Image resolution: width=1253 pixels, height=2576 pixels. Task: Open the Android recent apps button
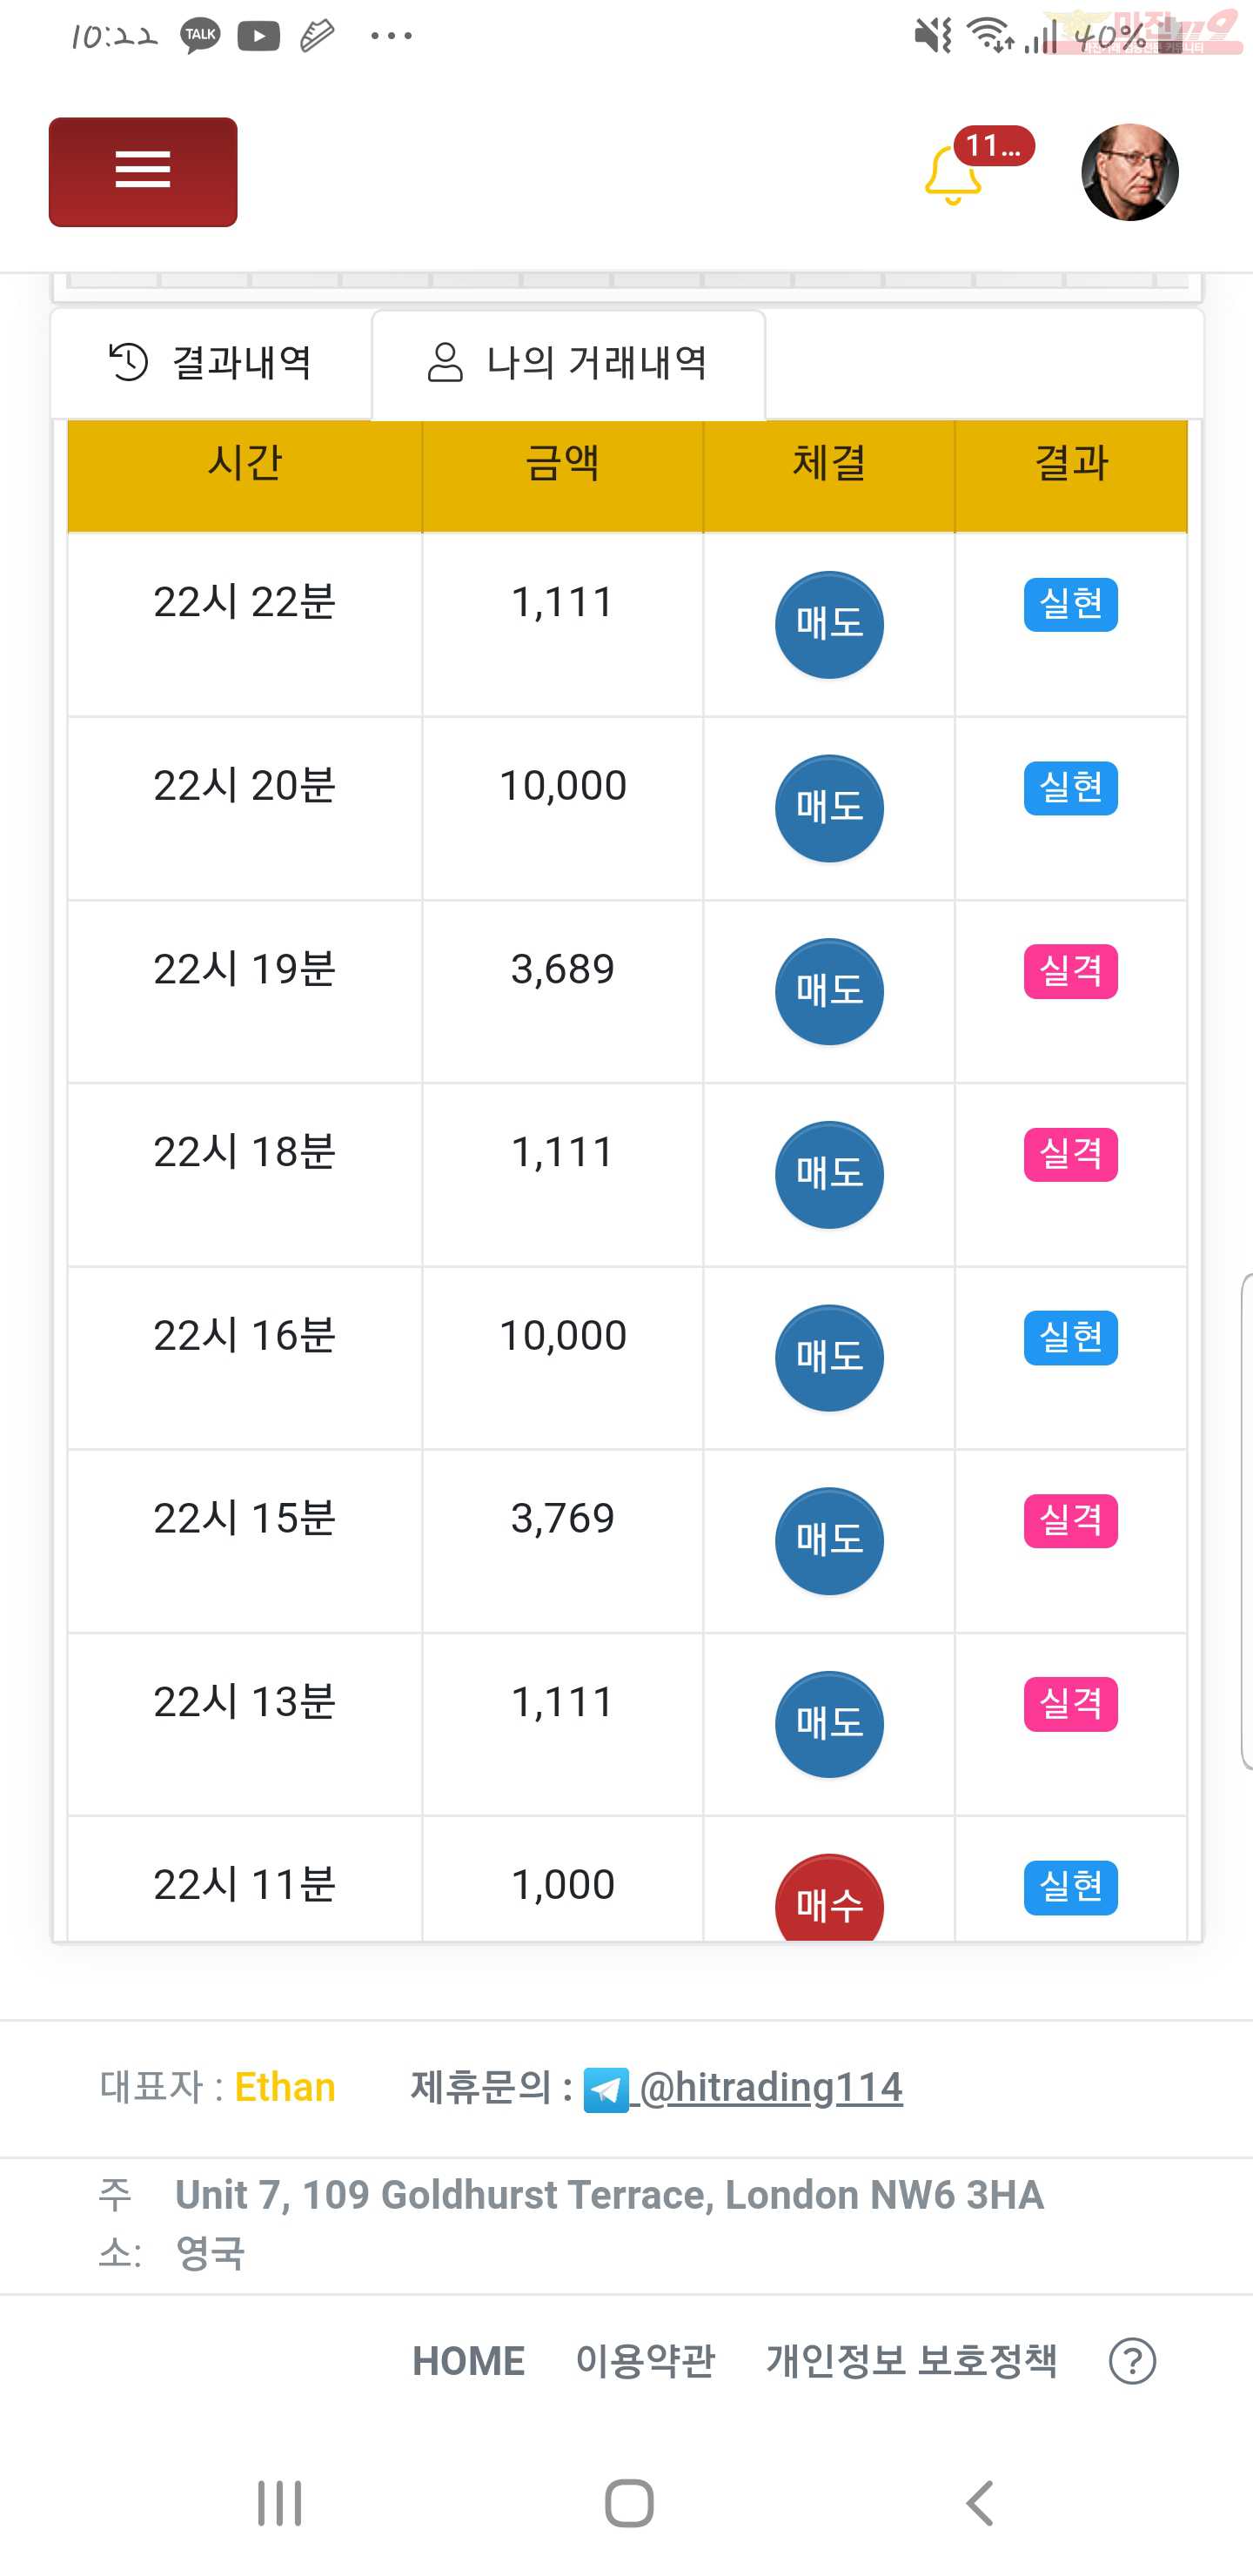coord(279,2504)
